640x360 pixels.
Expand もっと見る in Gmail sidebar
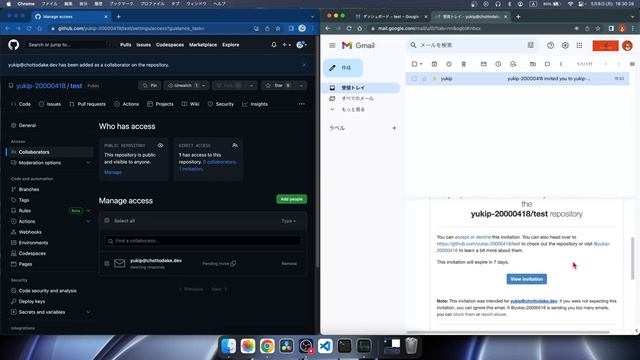(x=353, y=109)
